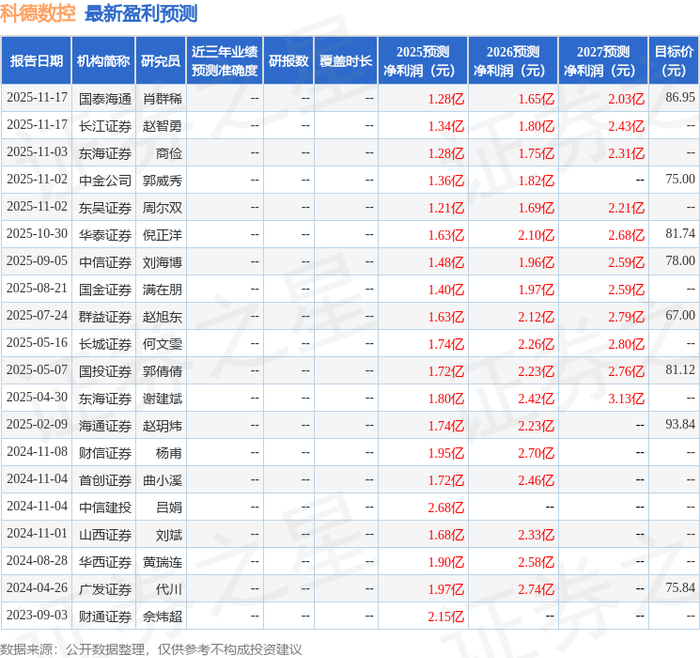Select the date 2025-10-30
The height and width of the screenshot is (658, 700).
(x=37, y=233)
